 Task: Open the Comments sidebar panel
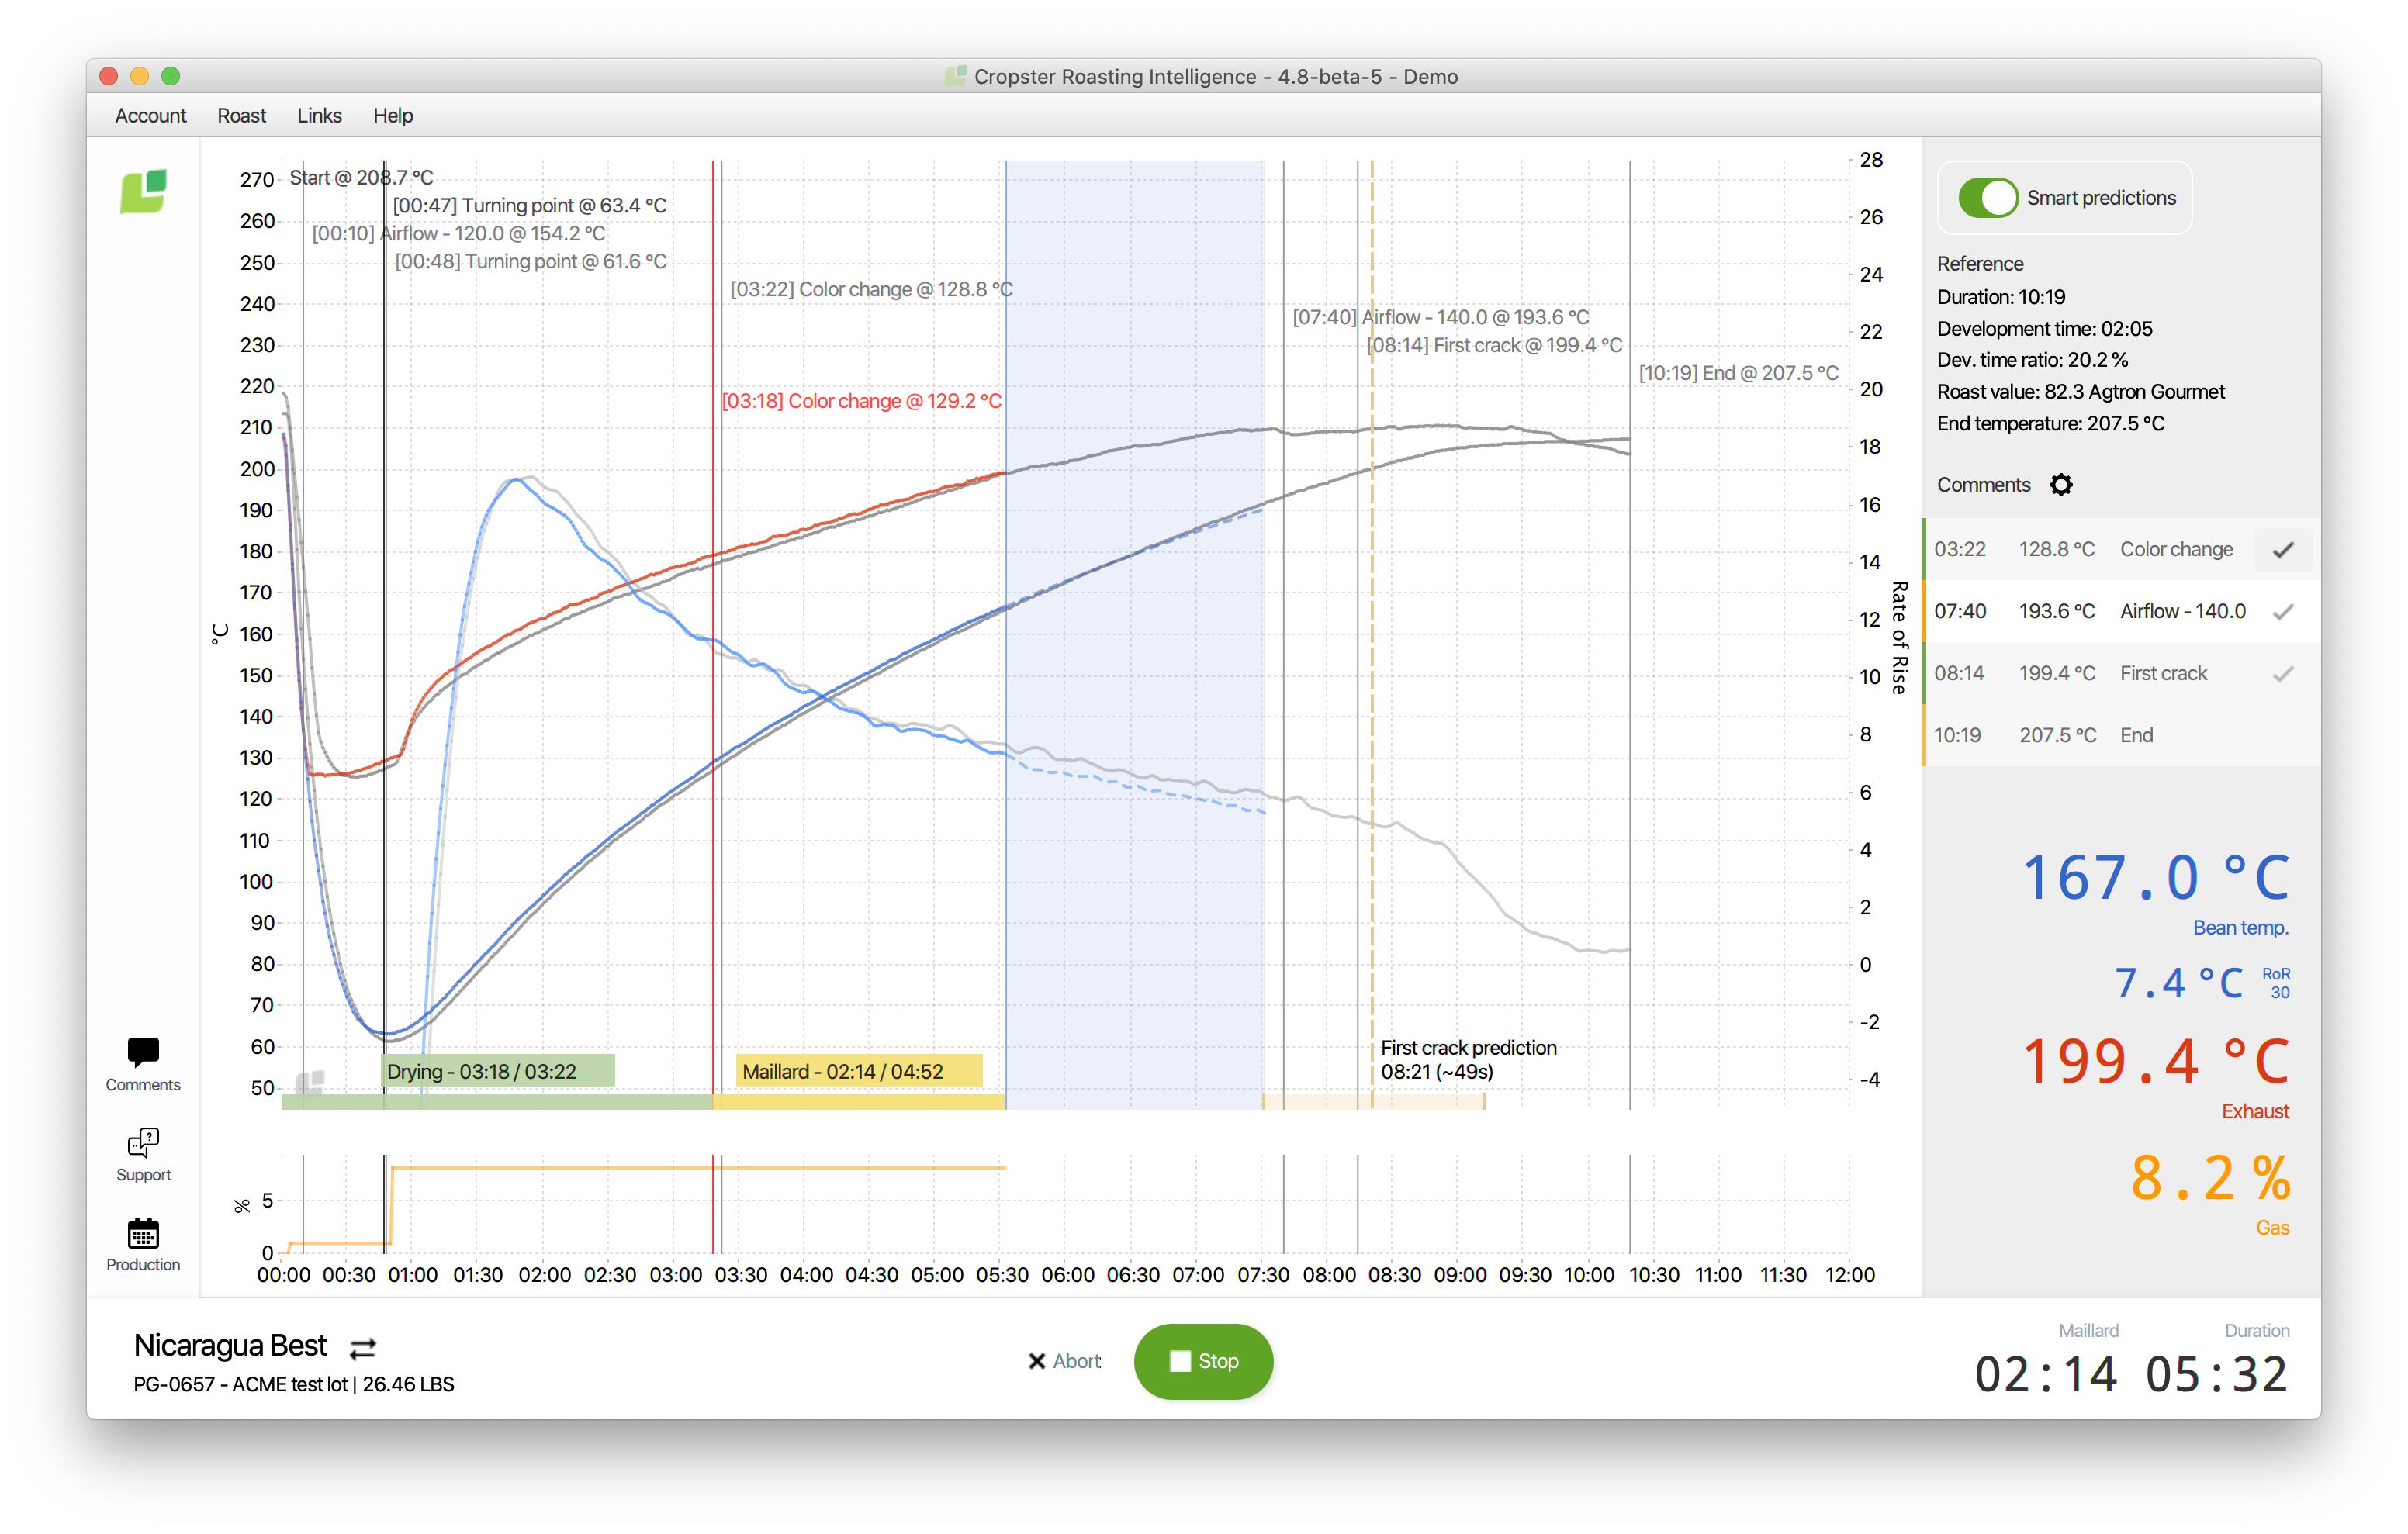143,1064
